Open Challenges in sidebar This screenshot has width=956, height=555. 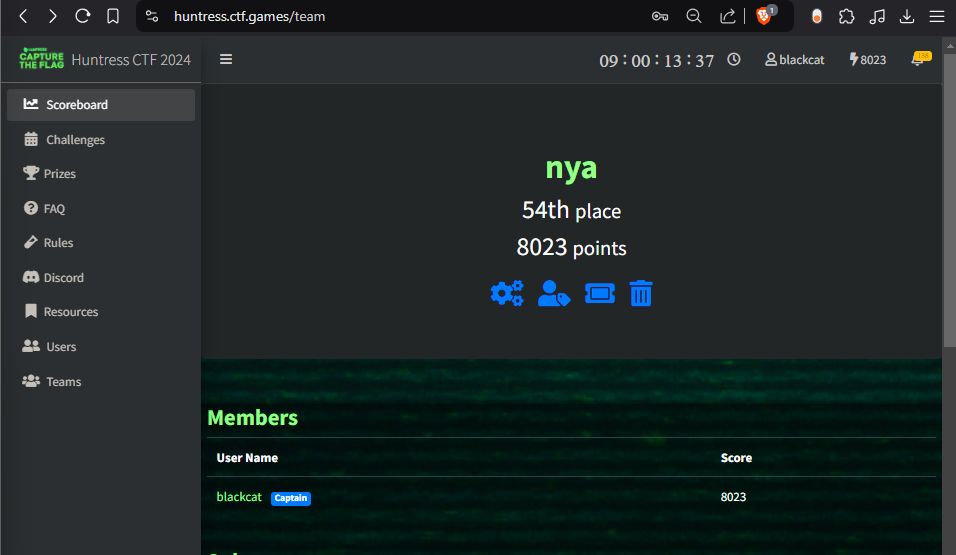coord(101,140)
